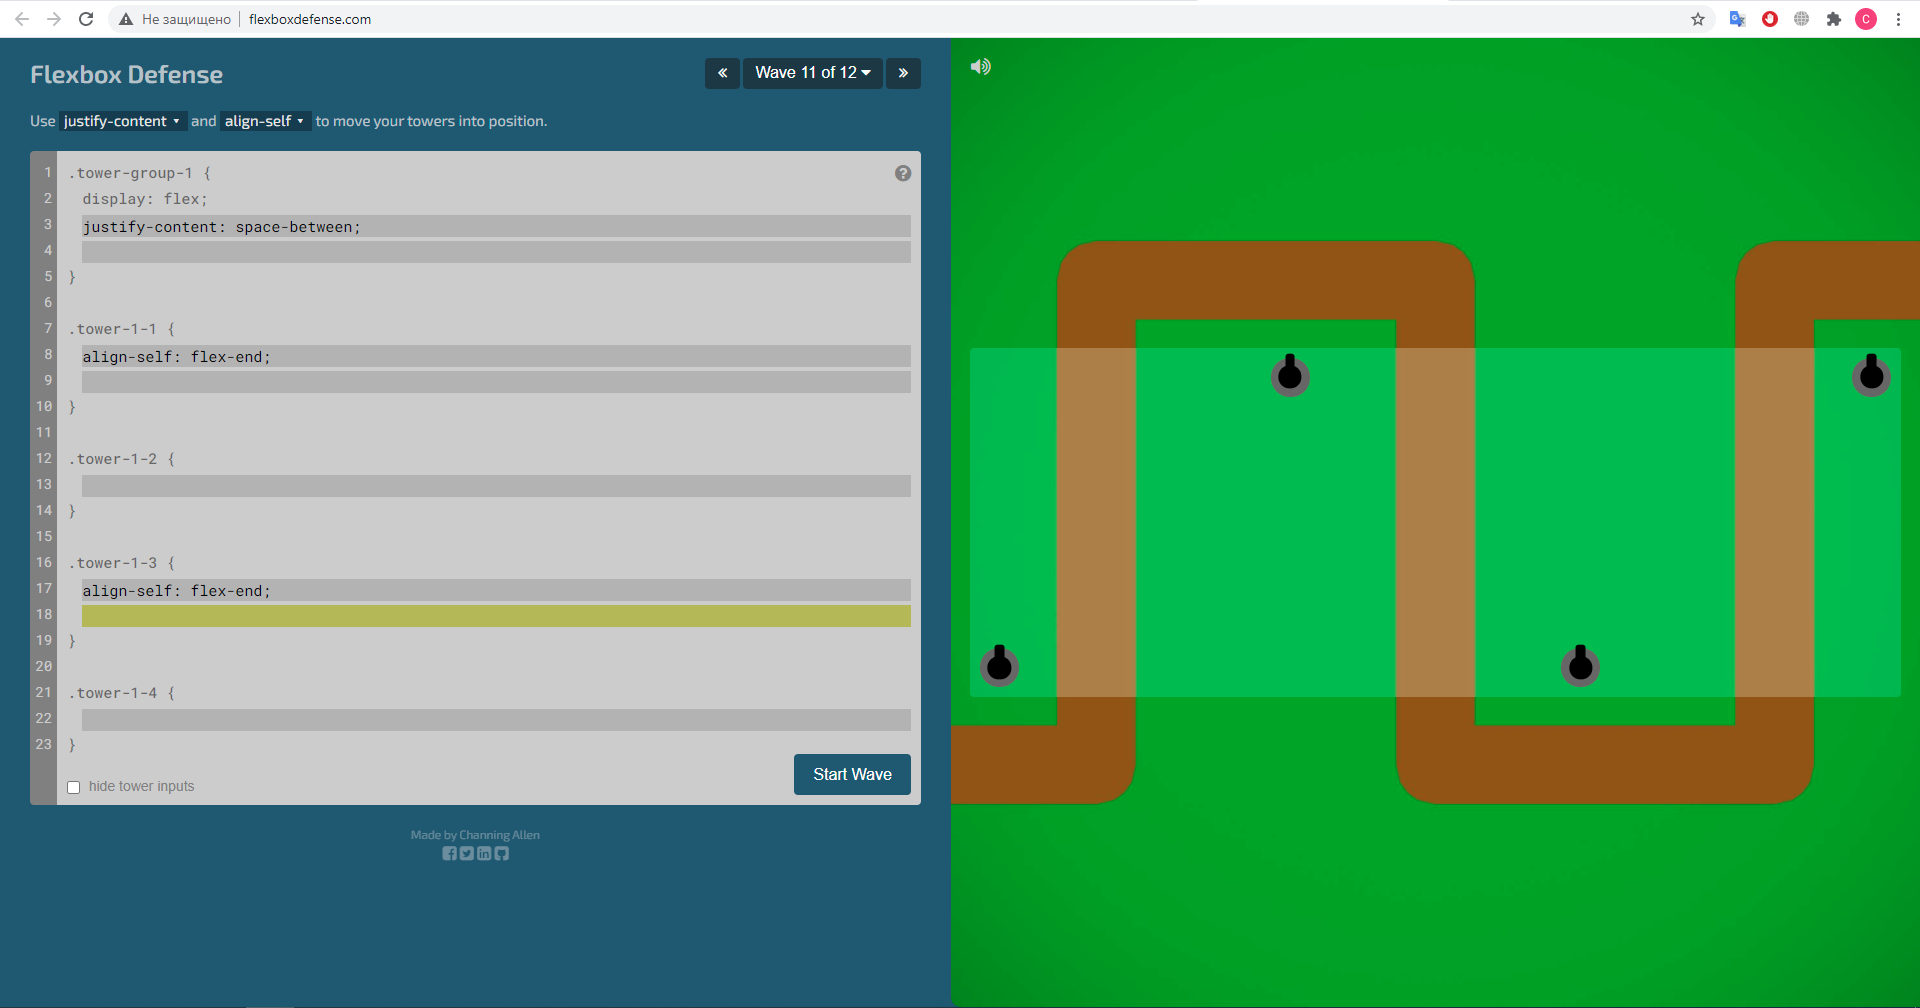View the not-secure site info warning
The image size is (1920, 1008).
(x=175, y=19)
